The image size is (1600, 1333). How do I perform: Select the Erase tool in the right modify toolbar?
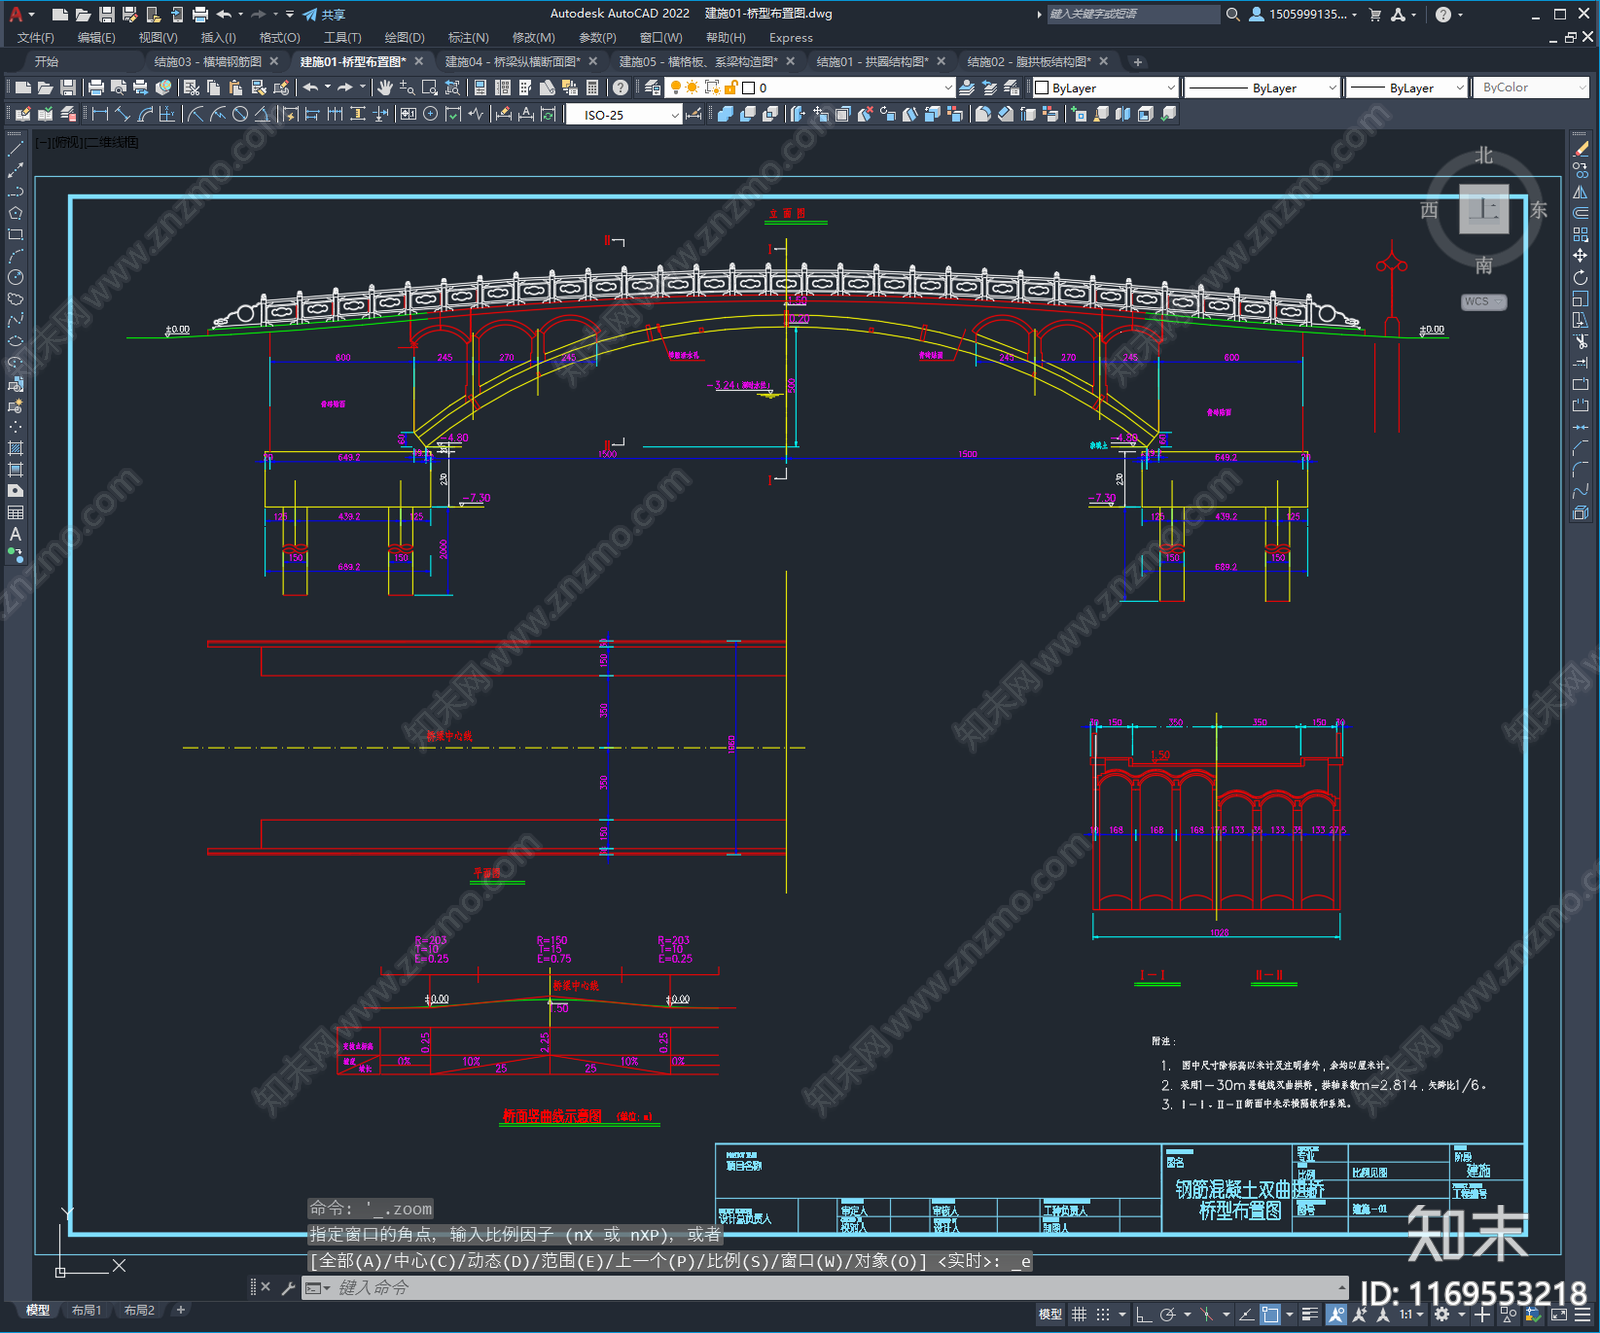coord(1580,148)
